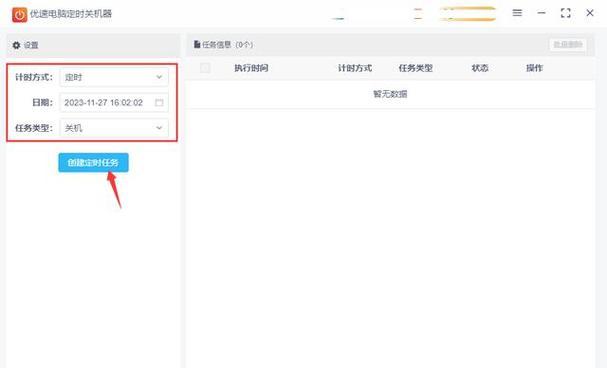
Task: Click the 计时方式 column header in table
Action: coord(355,68)
